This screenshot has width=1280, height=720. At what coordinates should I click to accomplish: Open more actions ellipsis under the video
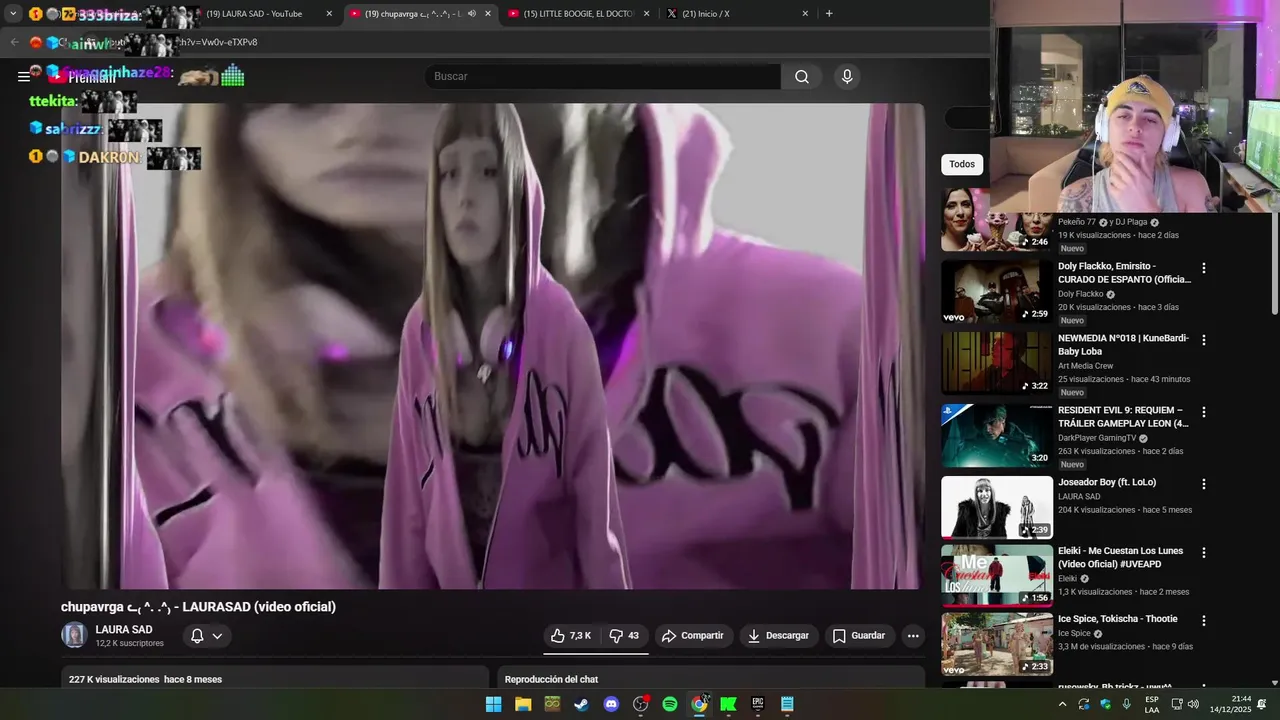pyautogui.click(x=912, y=636)
